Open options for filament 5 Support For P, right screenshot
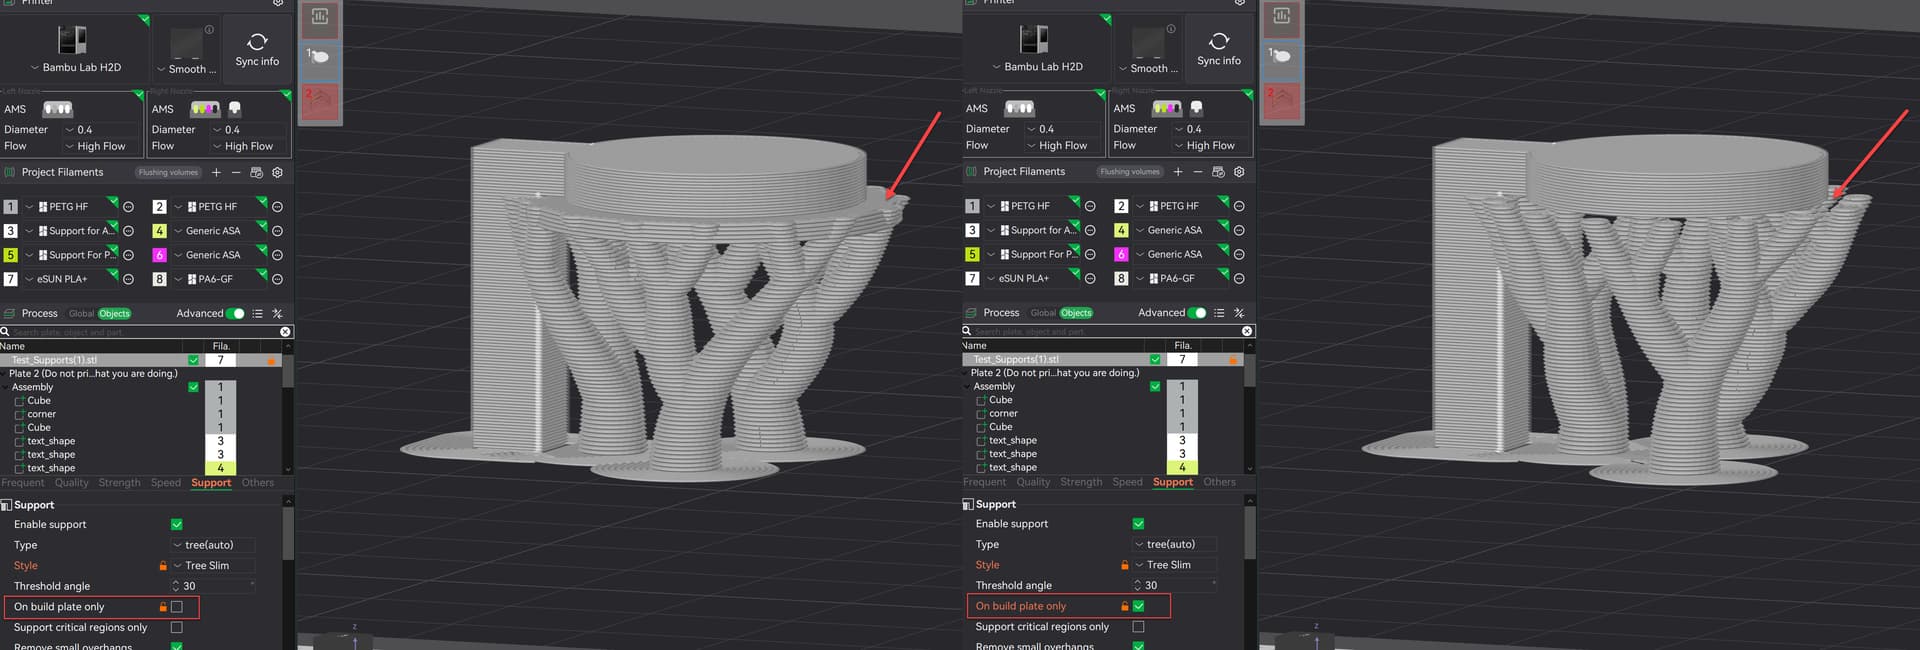Screen dimensions: 1920x650 1090,254
